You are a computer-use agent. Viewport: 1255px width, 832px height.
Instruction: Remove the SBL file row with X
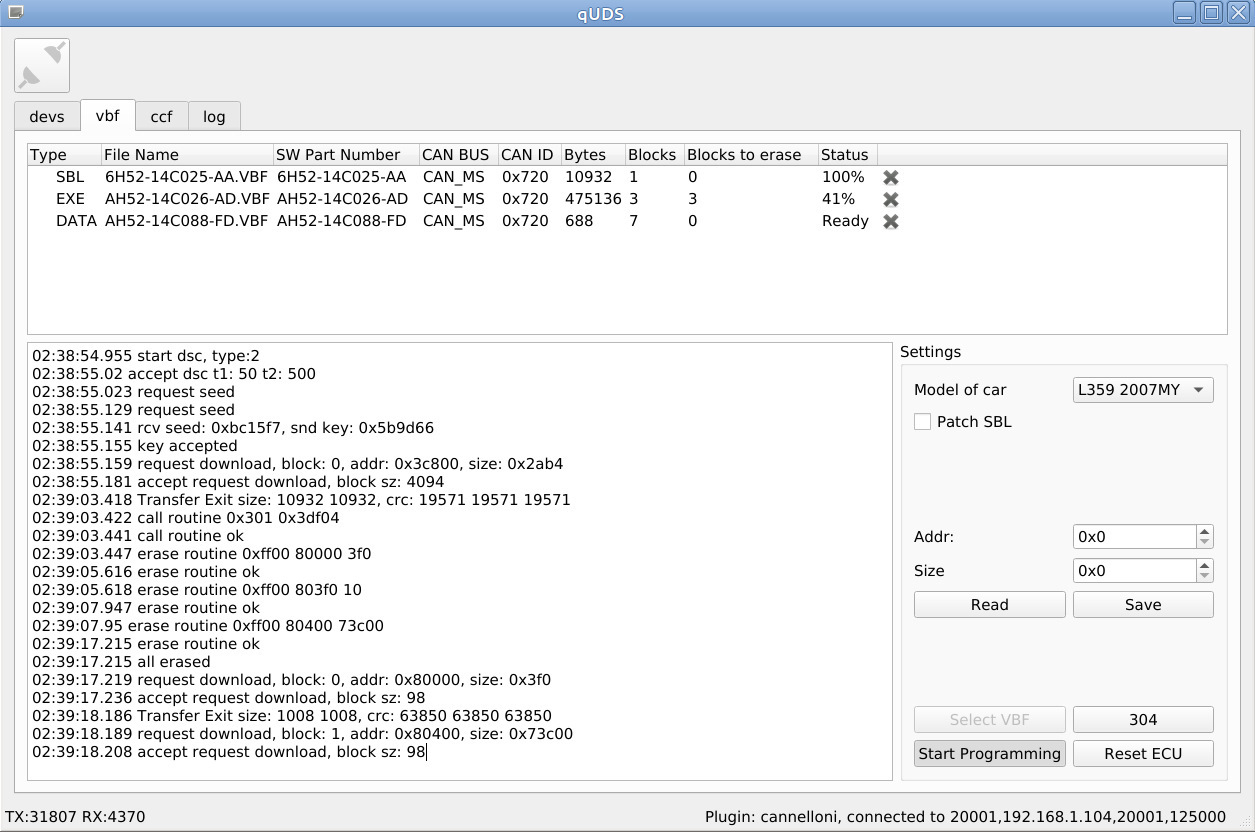point(891,177)
